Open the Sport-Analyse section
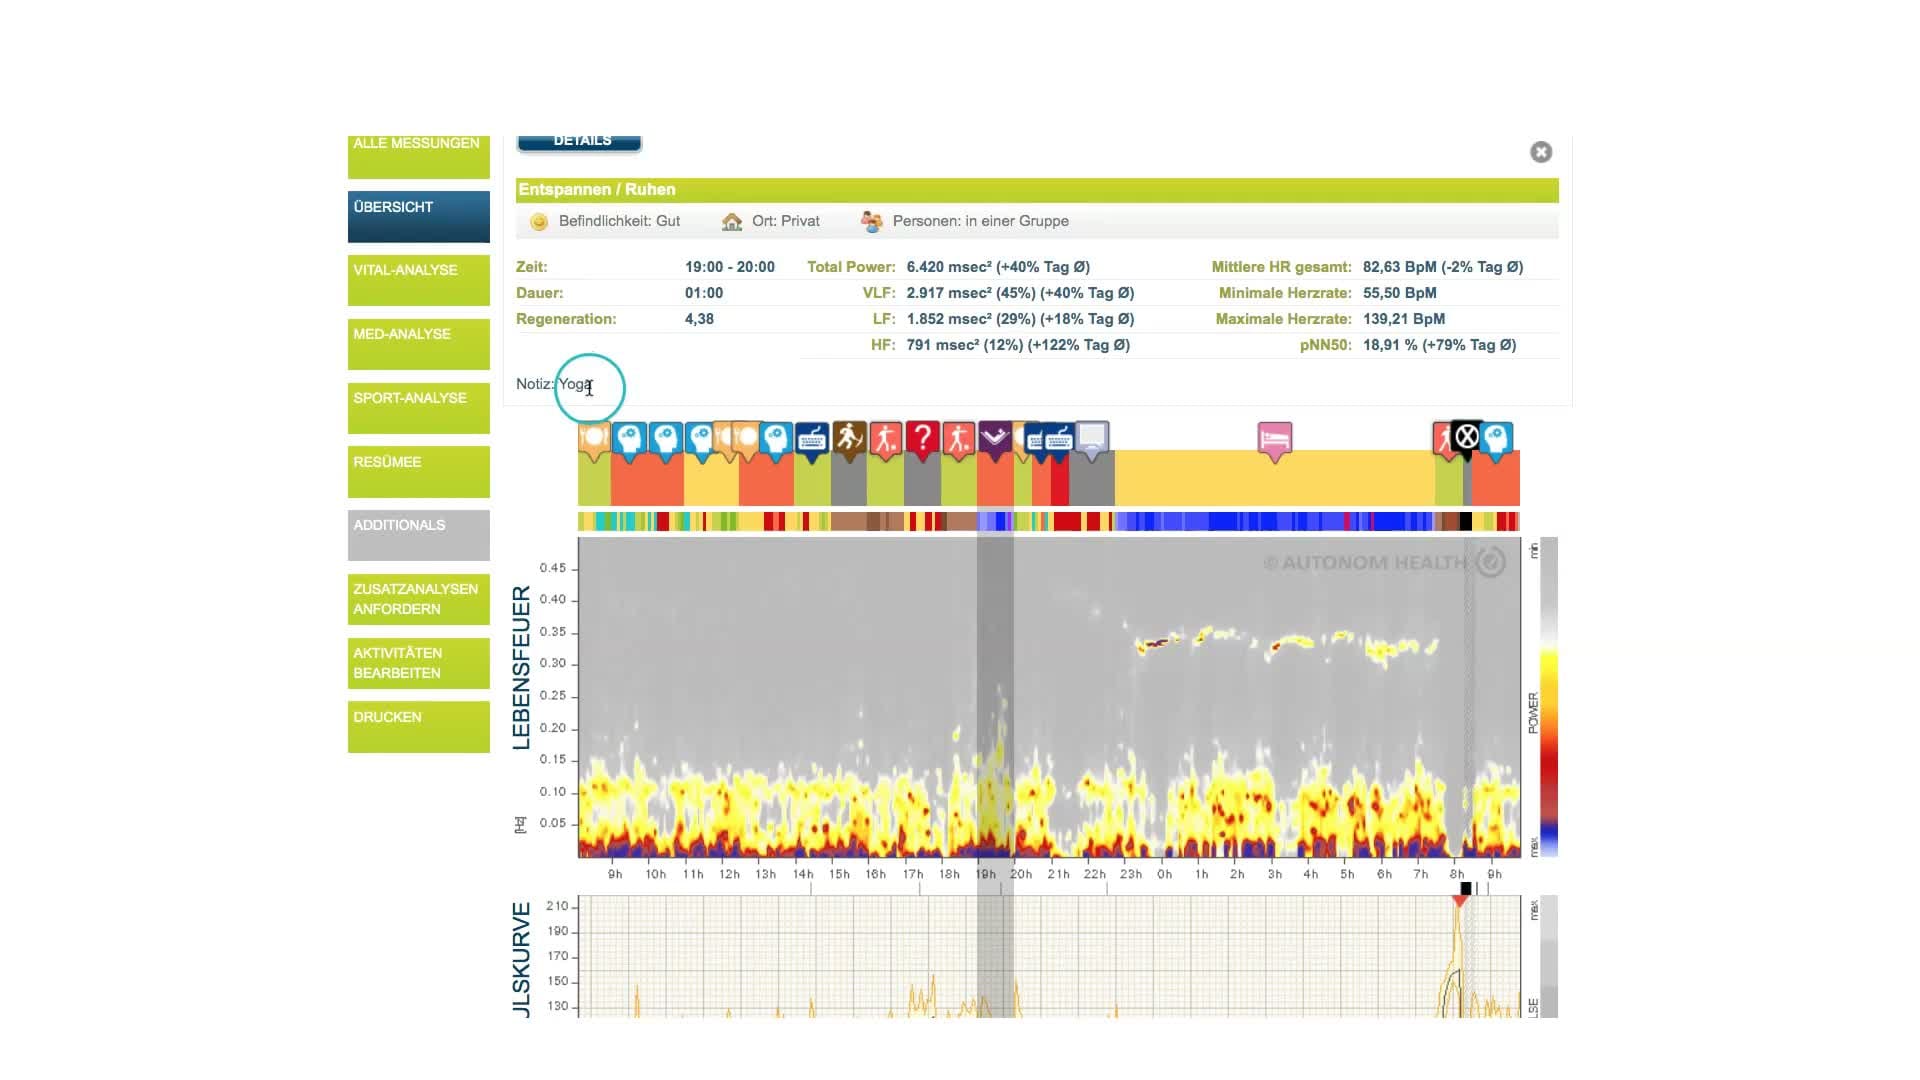The image size is (1920, 1080). [418, 408]
